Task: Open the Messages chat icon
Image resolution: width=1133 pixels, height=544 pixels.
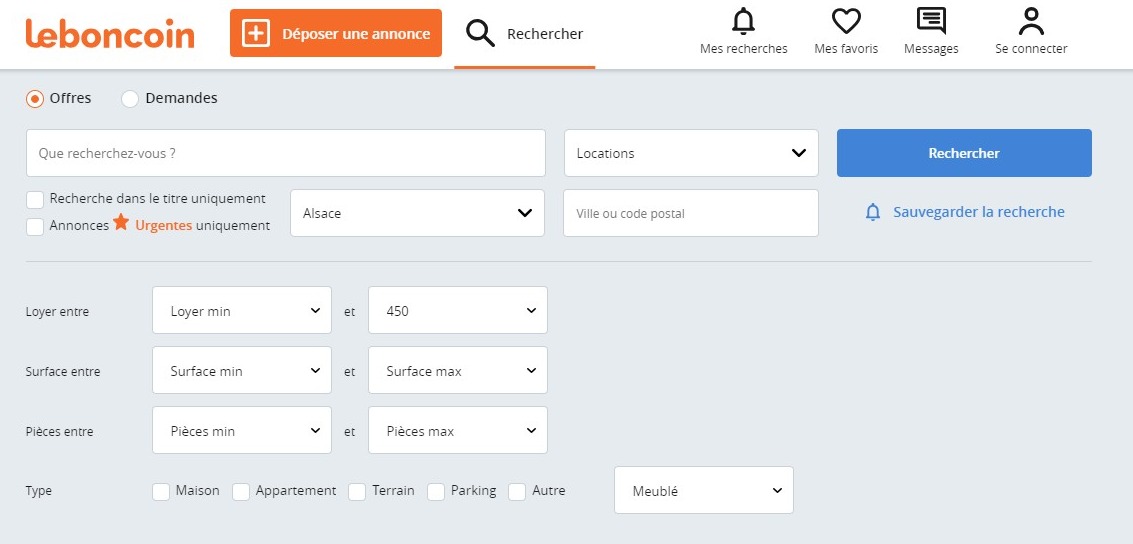Action: coord(931,21)
